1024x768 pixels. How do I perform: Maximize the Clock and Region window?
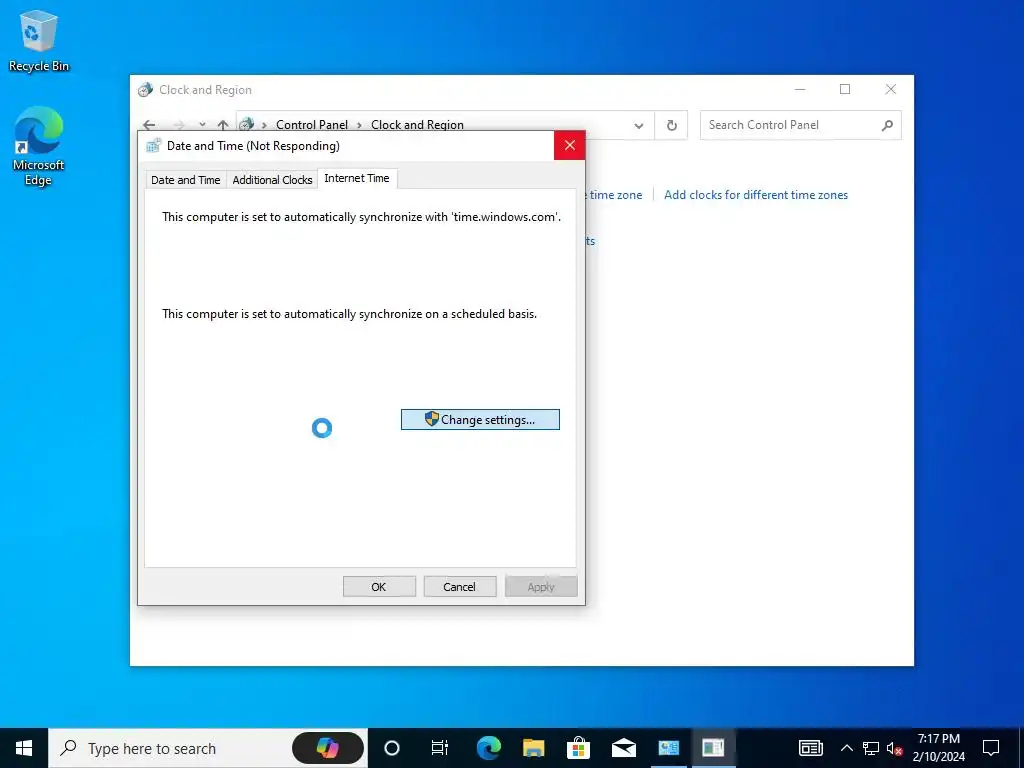pyautogui.click(x=845, y=89)
